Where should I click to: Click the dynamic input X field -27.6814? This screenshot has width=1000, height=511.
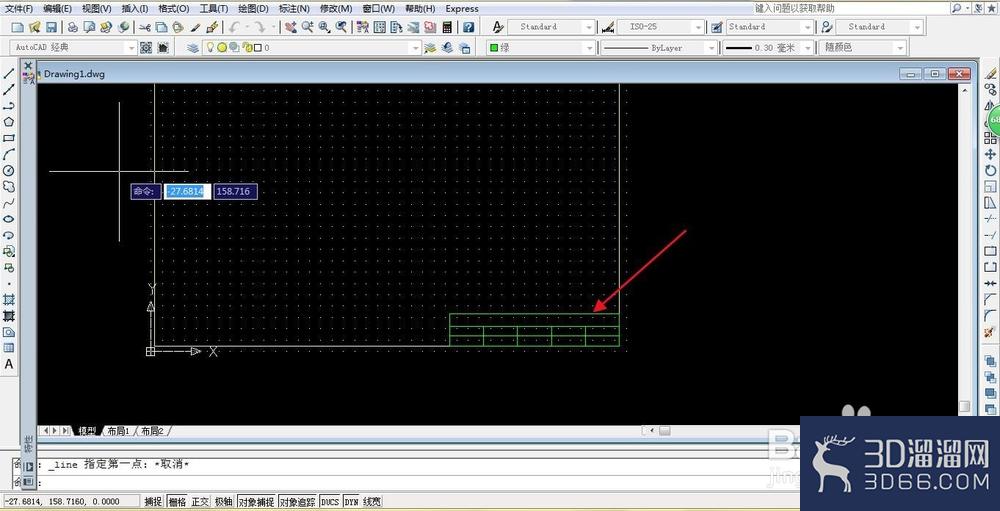tap(187, 191)
